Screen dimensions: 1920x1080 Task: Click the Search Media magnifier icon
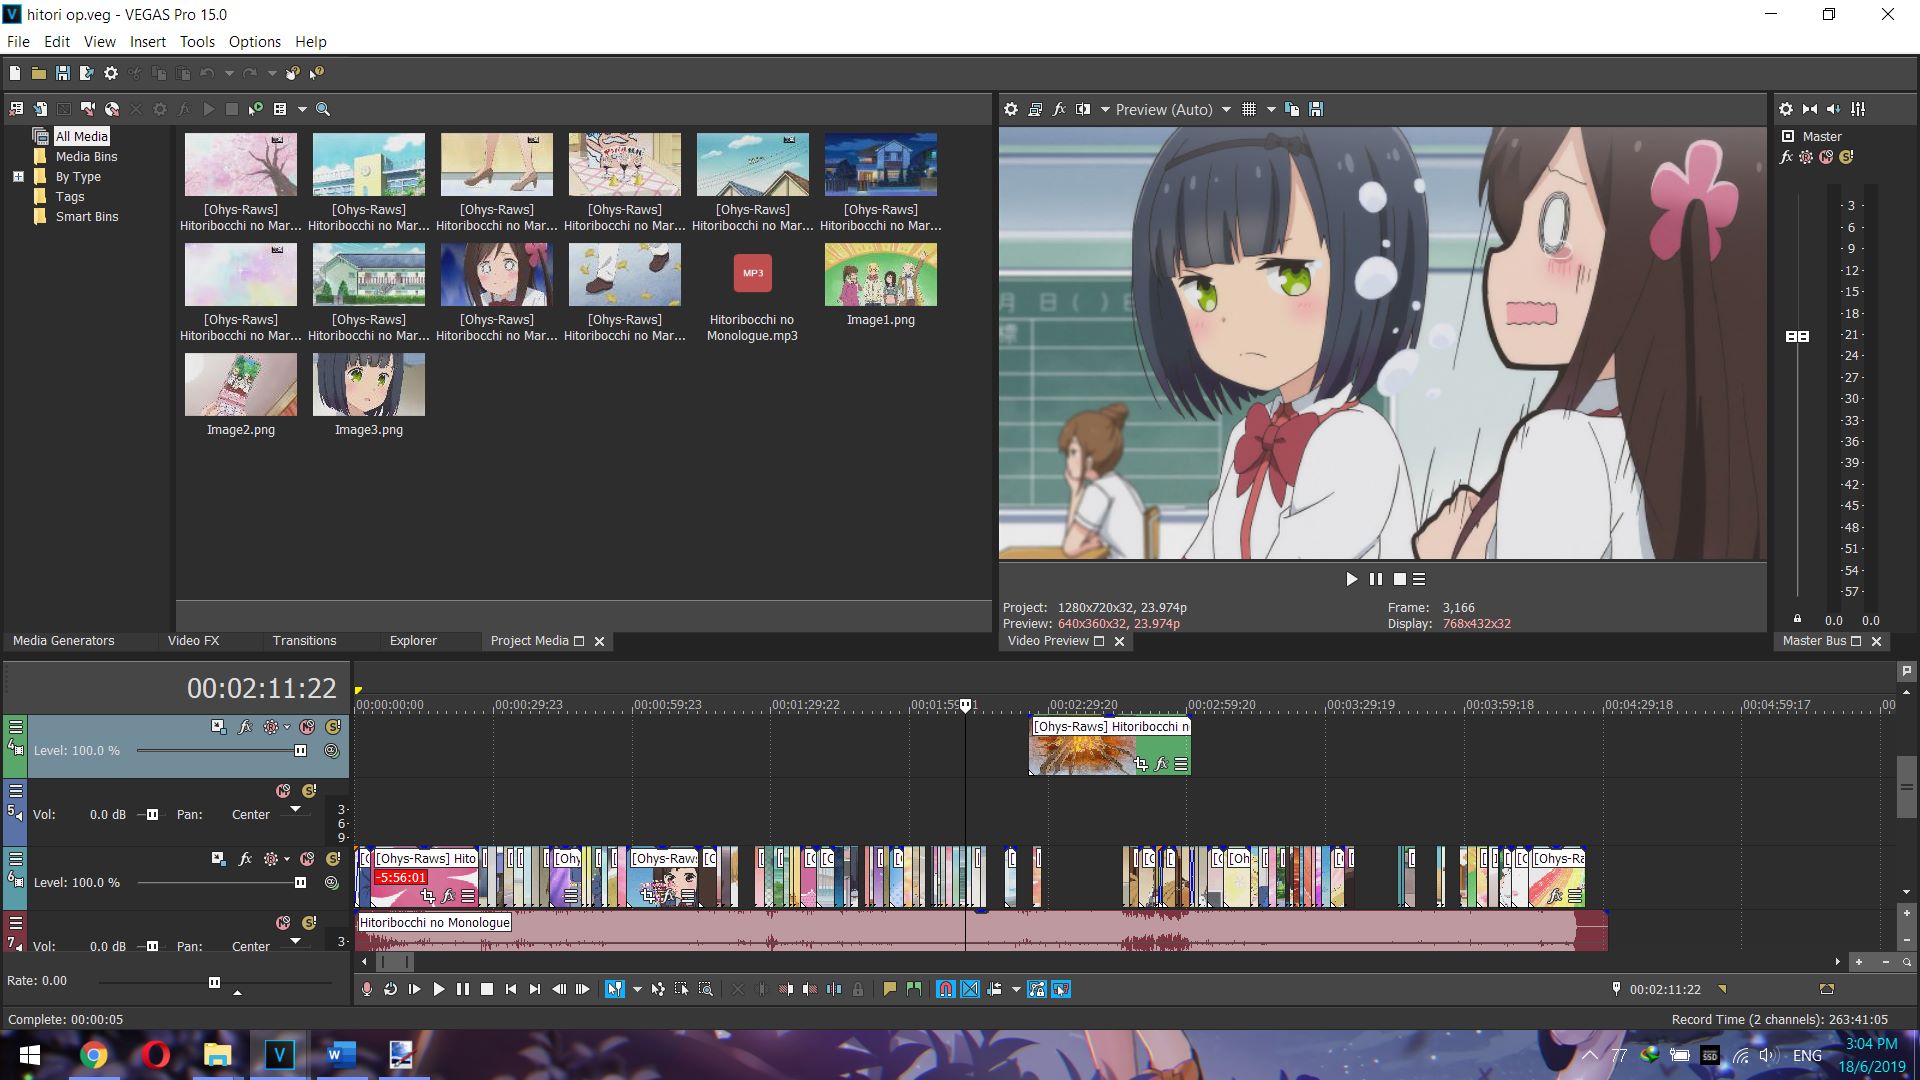coord(323,109)
